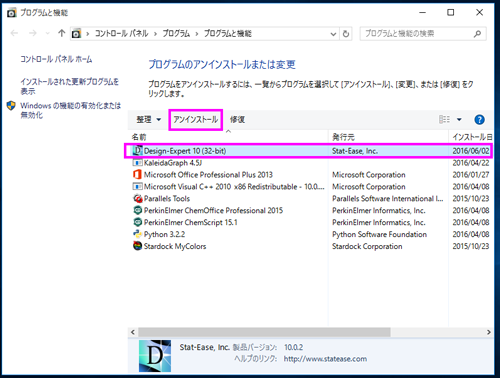The width and height of the screenshot is (500, 378).
Task: Select the Design-Expert 10 (32-bit) row
Action: tap(309, 151)
